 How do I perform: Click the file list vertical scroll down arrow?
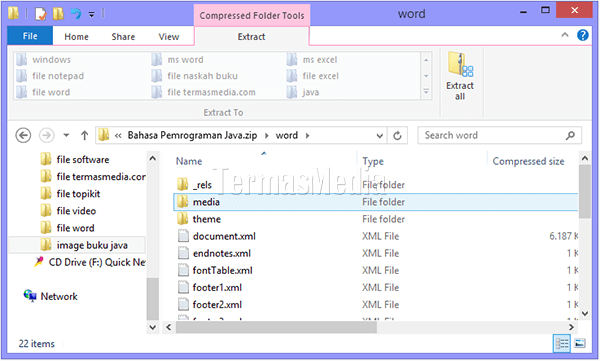pos(585,314)
